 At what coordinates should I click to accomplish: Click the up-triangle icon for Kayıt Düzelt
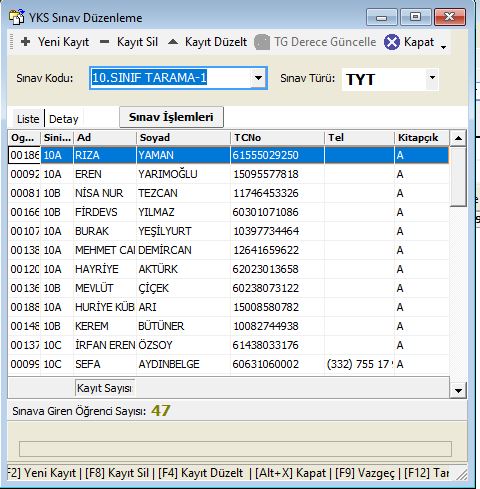coord(173,42)
